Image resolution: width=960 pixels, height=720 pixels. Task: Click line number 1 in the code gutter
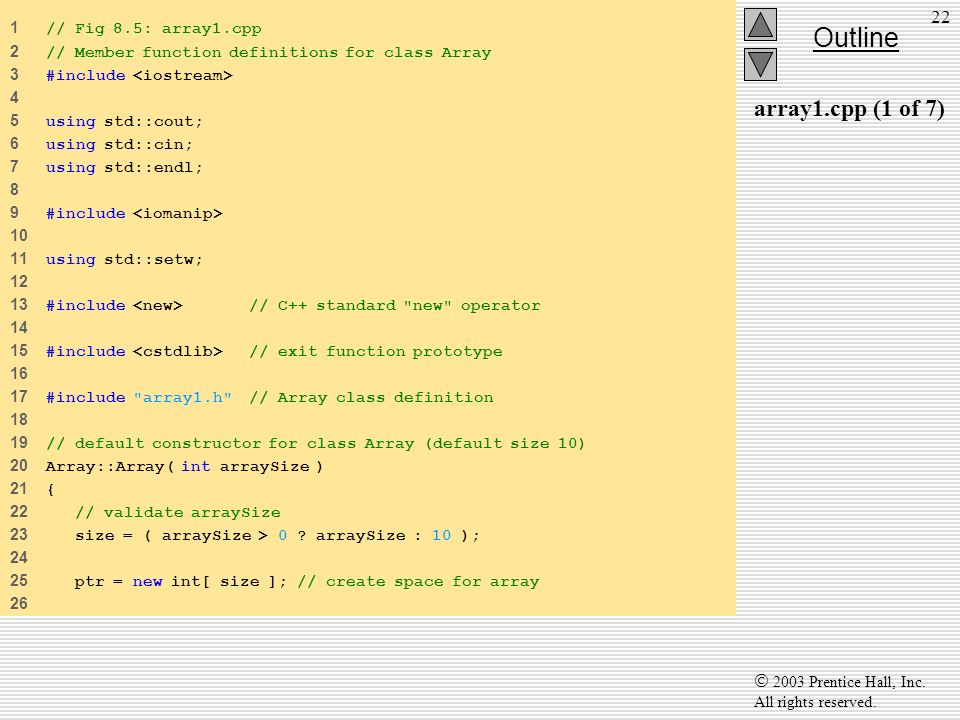tap(14, 28)
